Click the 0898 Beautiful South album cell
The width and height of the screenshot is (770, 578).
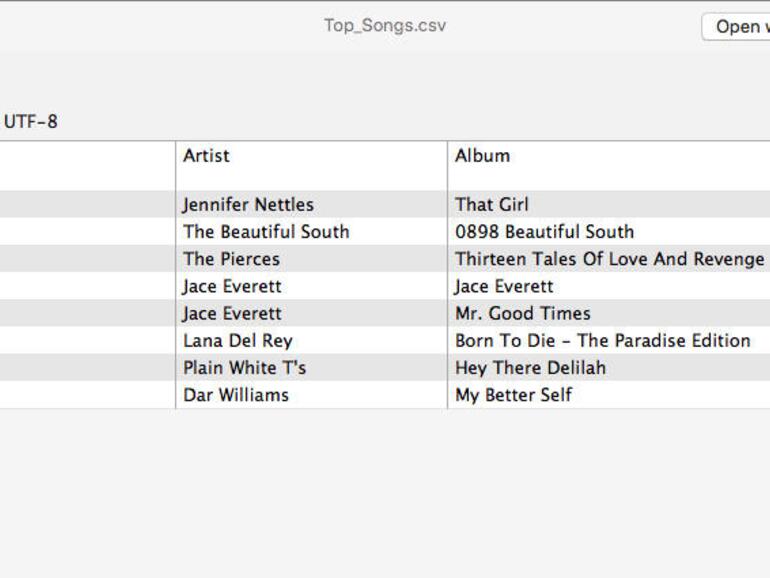click(544, 232)
